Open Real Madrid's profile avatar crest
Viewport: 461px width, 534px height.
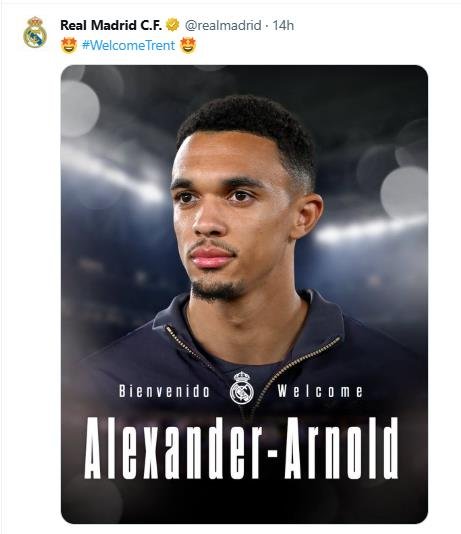point(35,32)
